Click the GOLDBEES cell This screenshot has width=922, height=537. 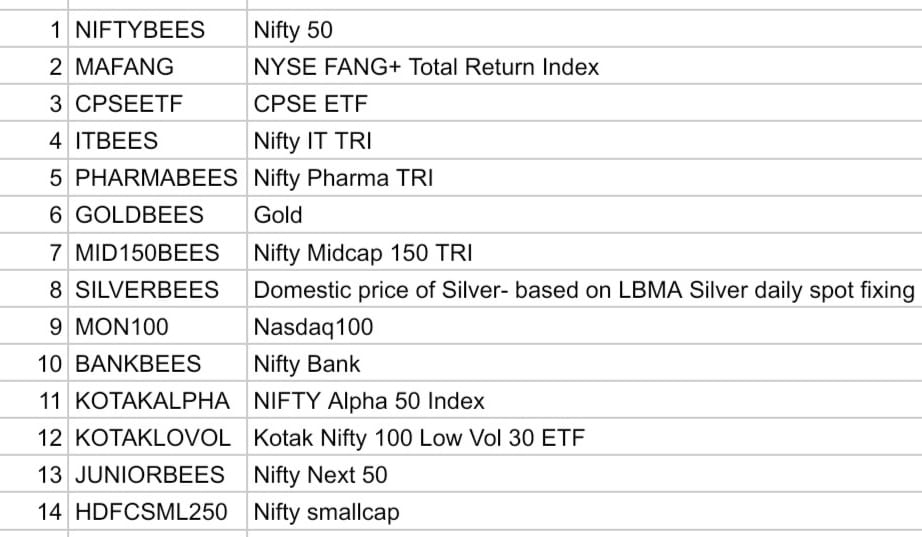140,215
